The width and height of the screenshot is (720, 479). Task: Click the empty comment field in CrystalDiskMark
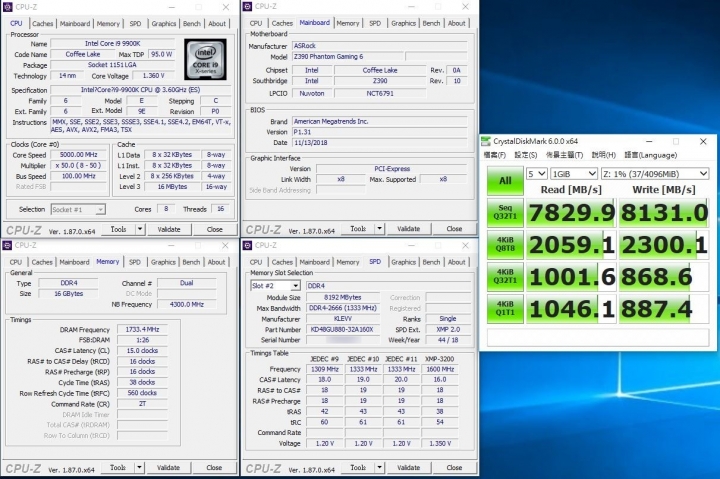pos(598,338)
